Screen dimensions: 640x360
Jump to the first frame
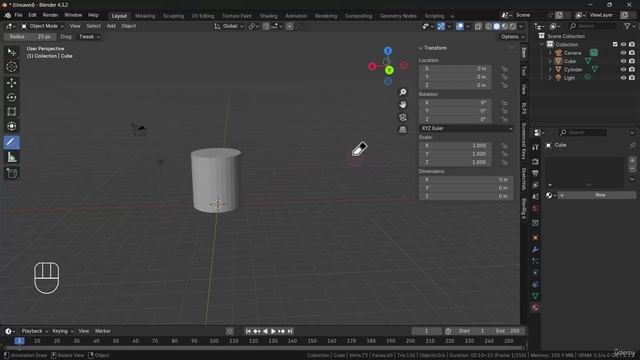[x=248, y=331]
